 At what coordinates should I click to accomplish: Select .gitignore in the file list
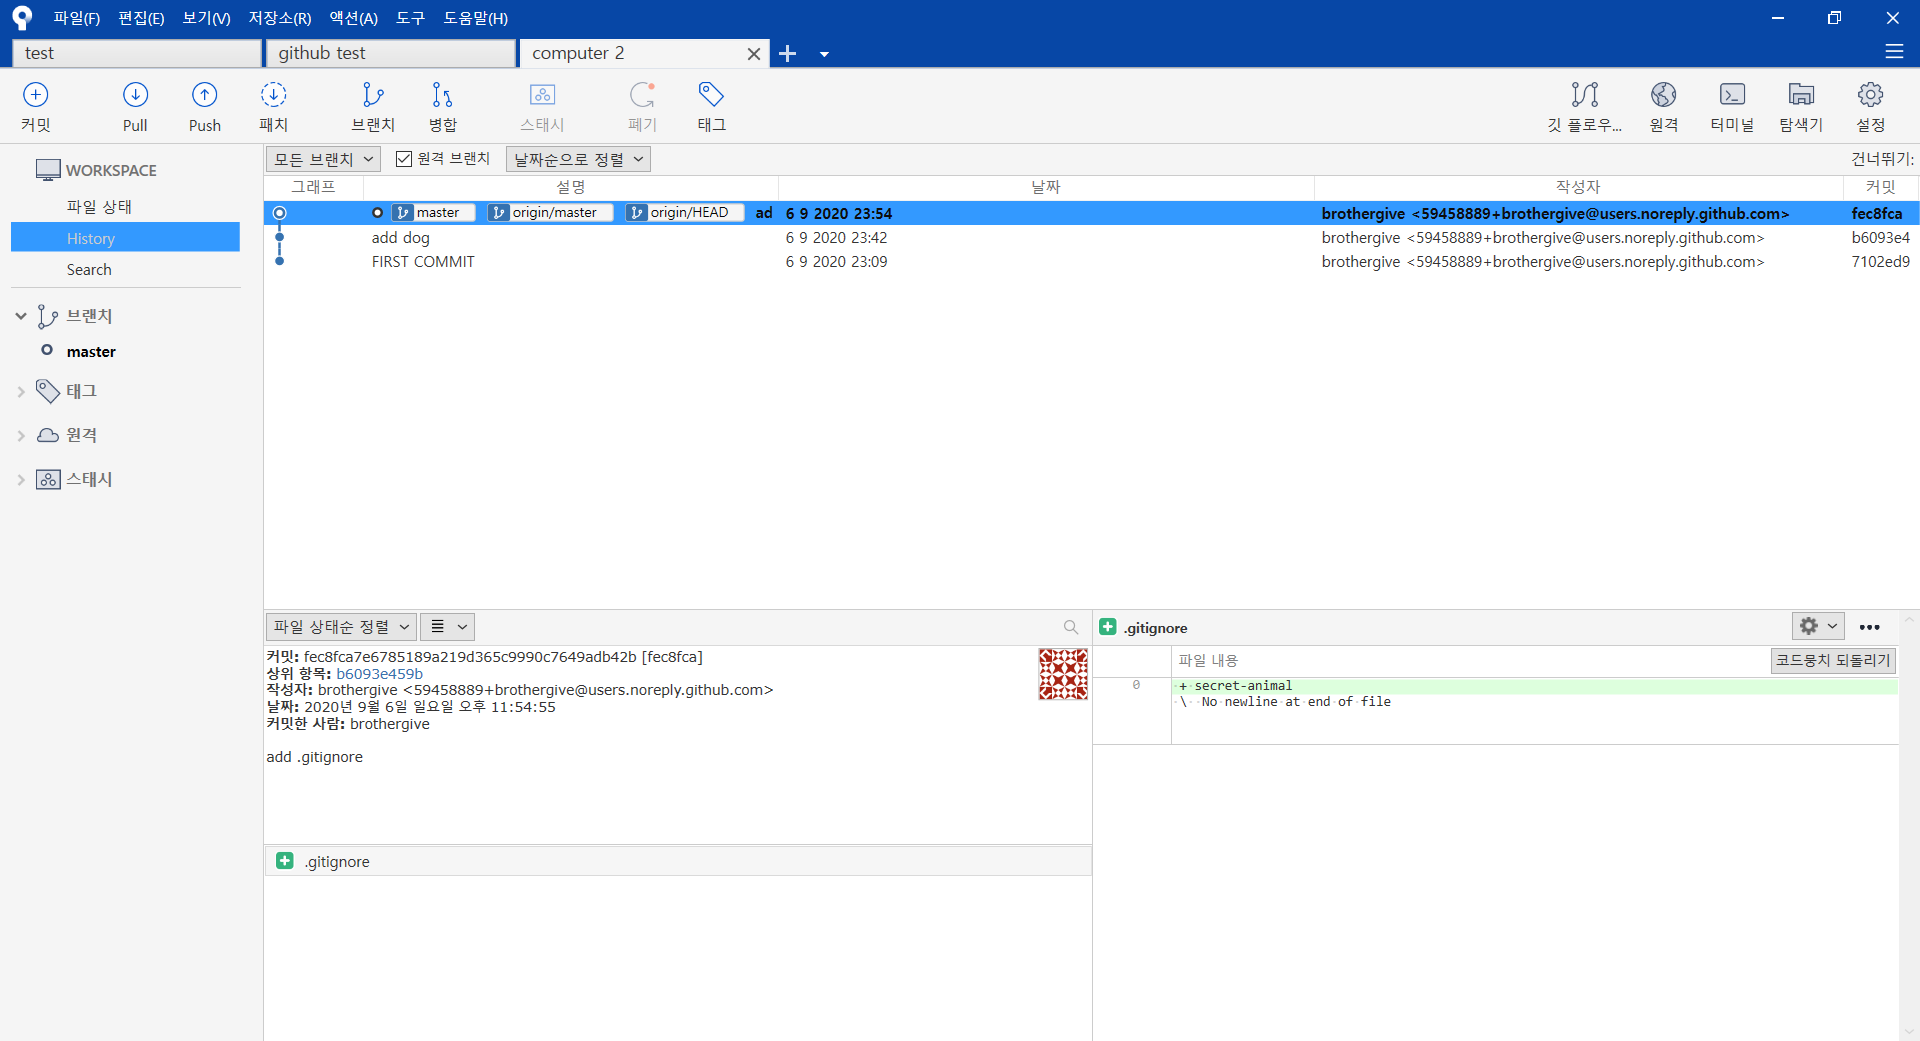678,861
